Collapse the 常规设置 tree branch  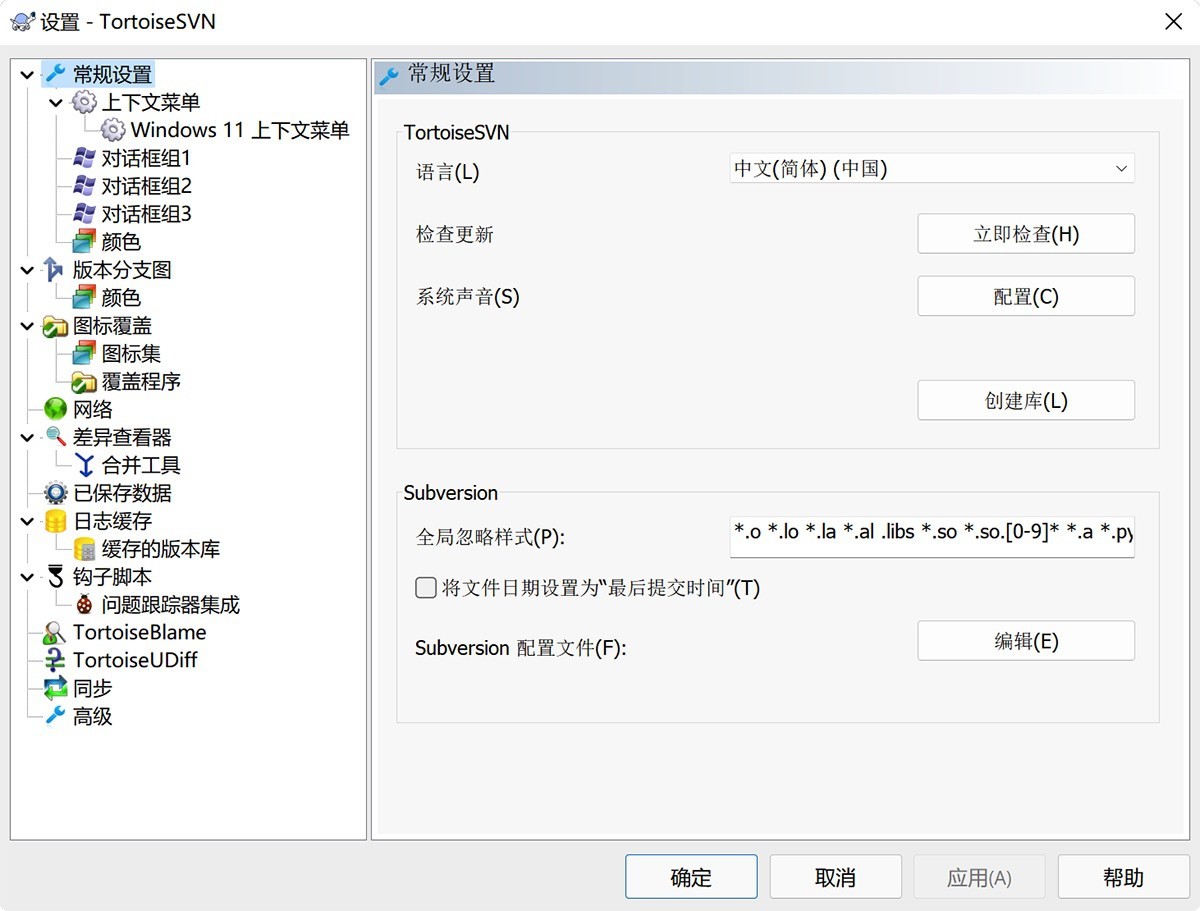click(x=26, y=74)
